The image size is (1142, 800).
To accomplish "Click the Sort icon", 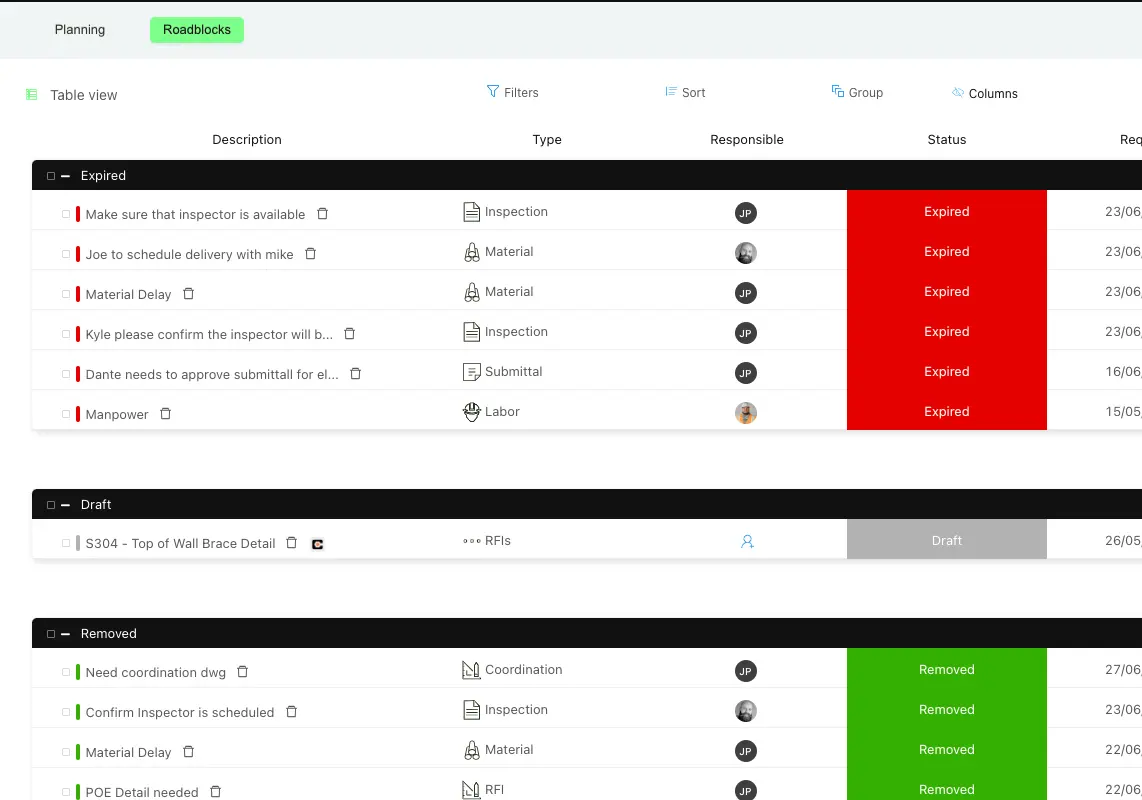I will [x=670, y=91].
